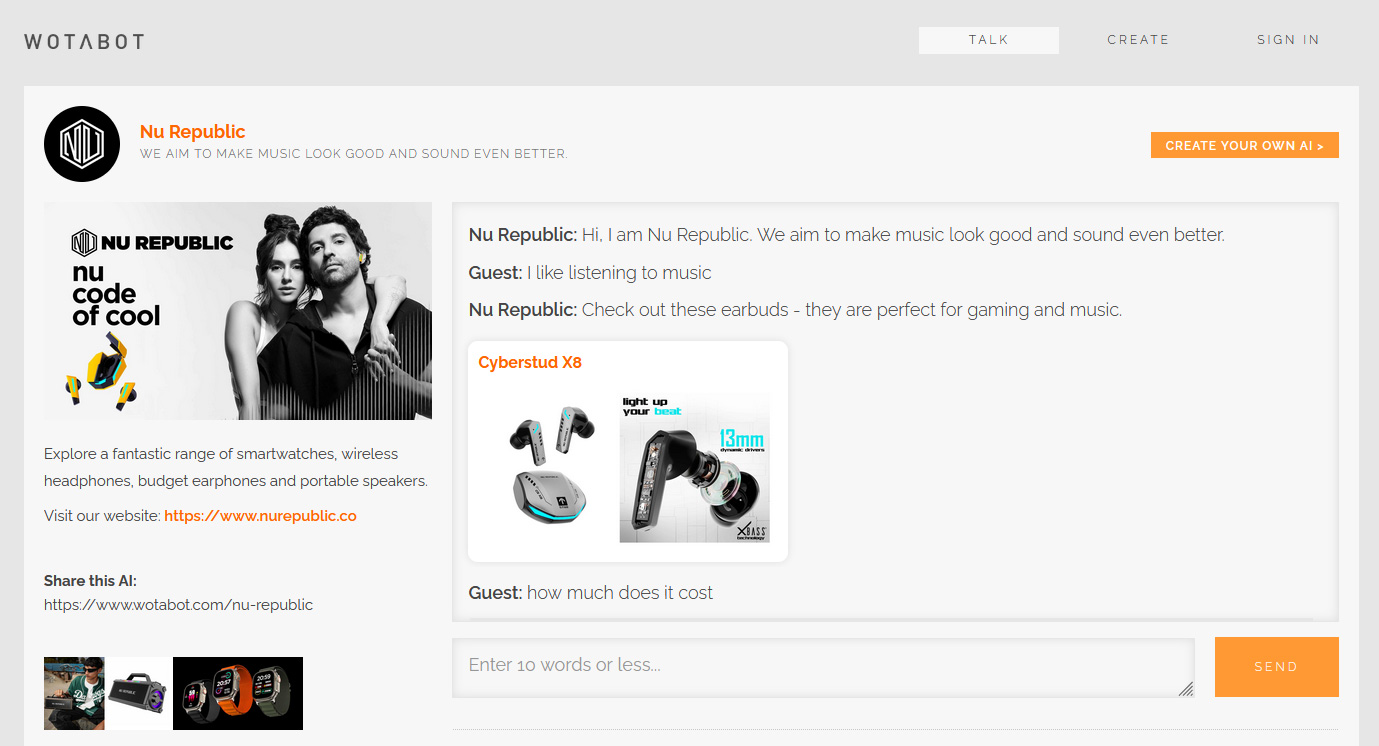Go to SIGN IN
Image resolution: width=1379 pixels, height=746 pixels.
pos(1288,40)
